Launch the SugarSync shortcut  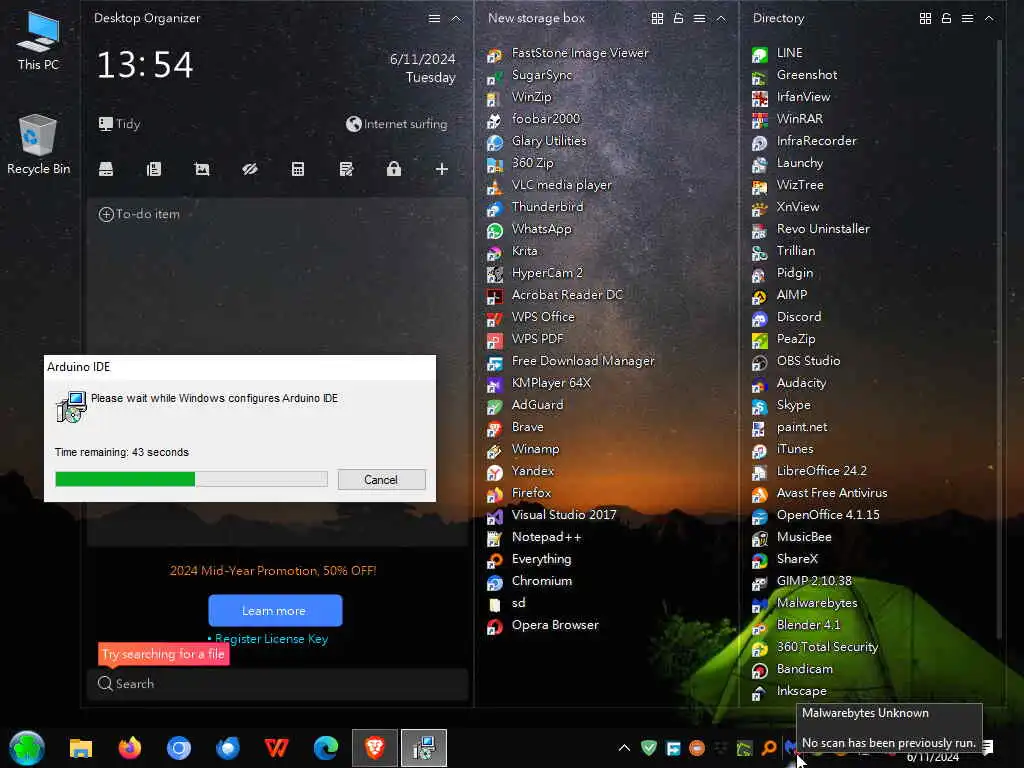(x=530, y=75)
